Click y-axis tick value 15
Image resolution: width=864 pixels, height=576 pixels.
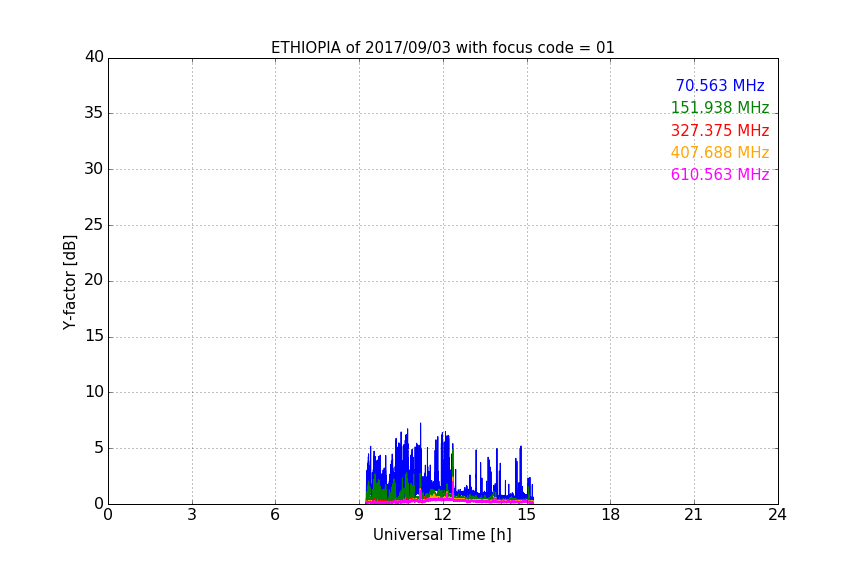tap(94, 336)
